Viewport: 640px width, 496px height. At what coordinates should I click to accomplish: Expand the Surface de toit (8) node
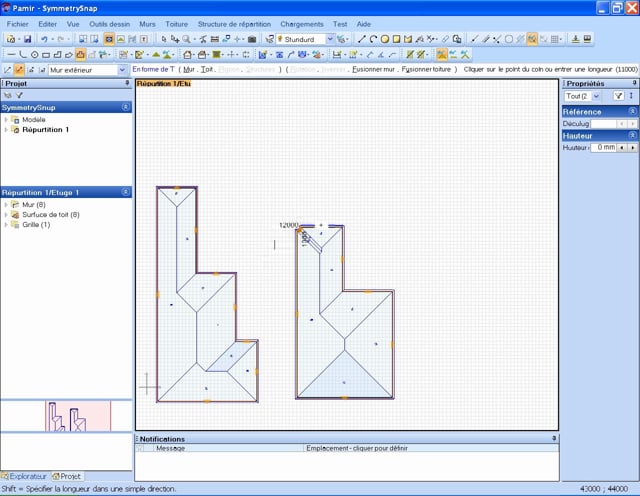pyautogui.click(x=6, y=215)
